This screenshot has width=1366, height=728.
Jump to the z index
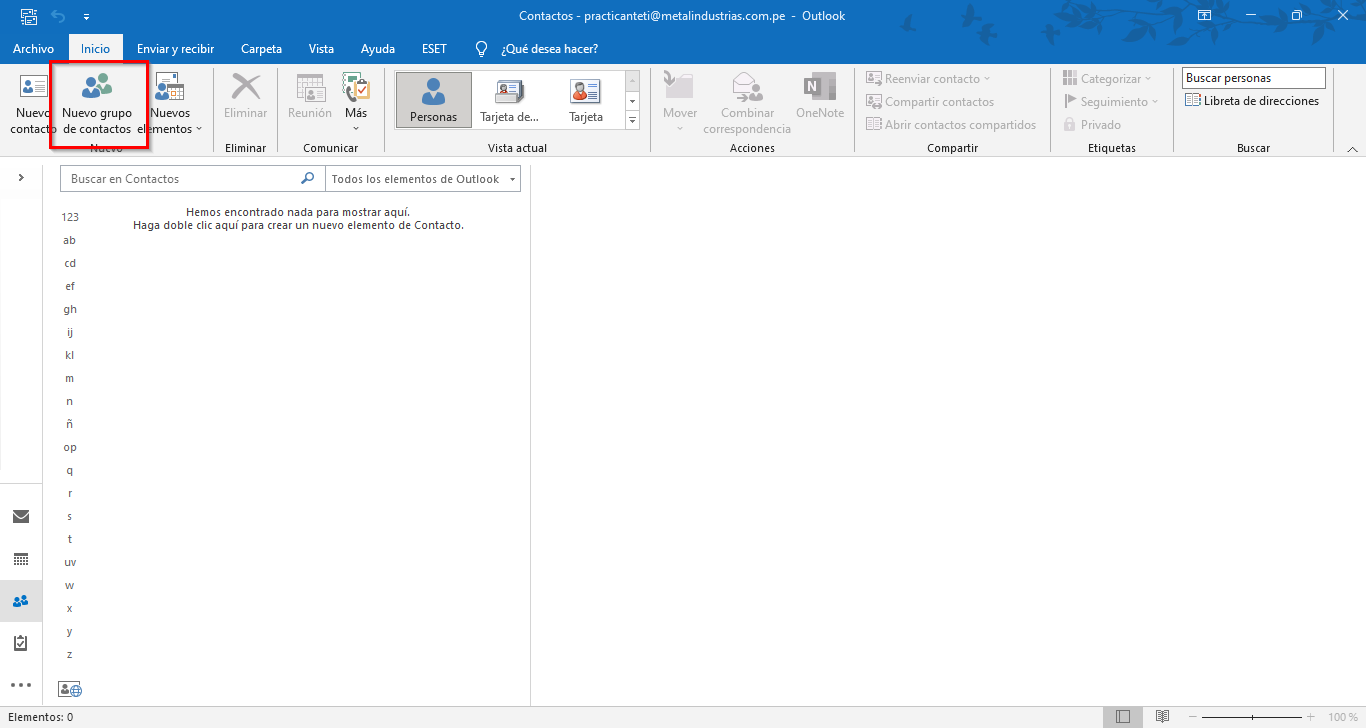pos(70,654)
